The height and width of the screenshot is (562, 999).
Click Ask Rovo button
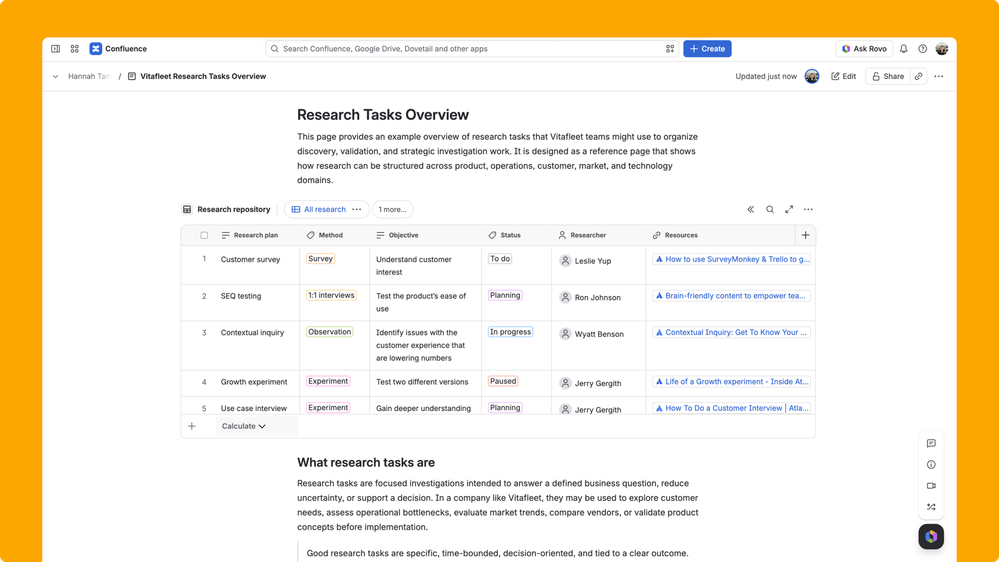(x=864, y=48)
